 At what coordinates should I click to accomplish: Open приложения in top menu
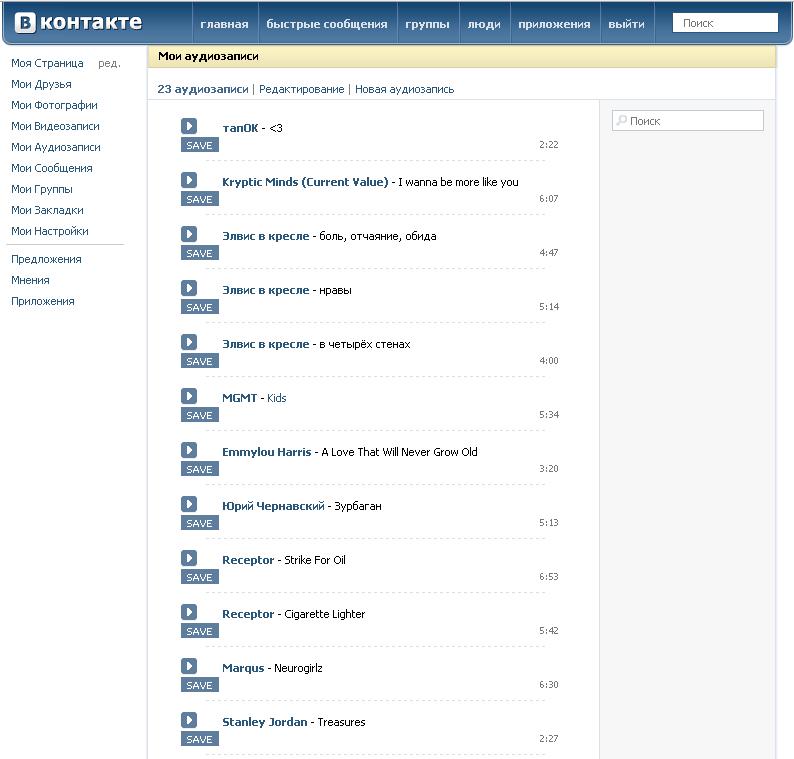click(x=554, y=24)
